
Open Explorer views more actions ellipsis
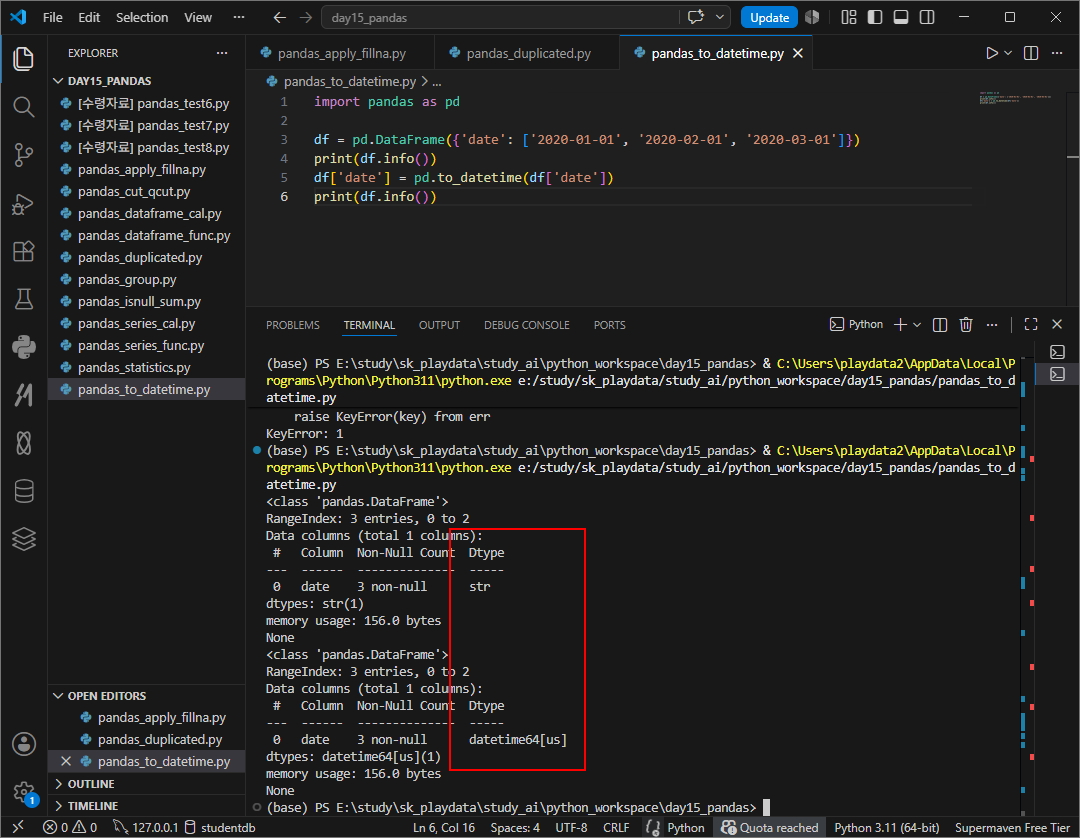click(x=222, y=53)
